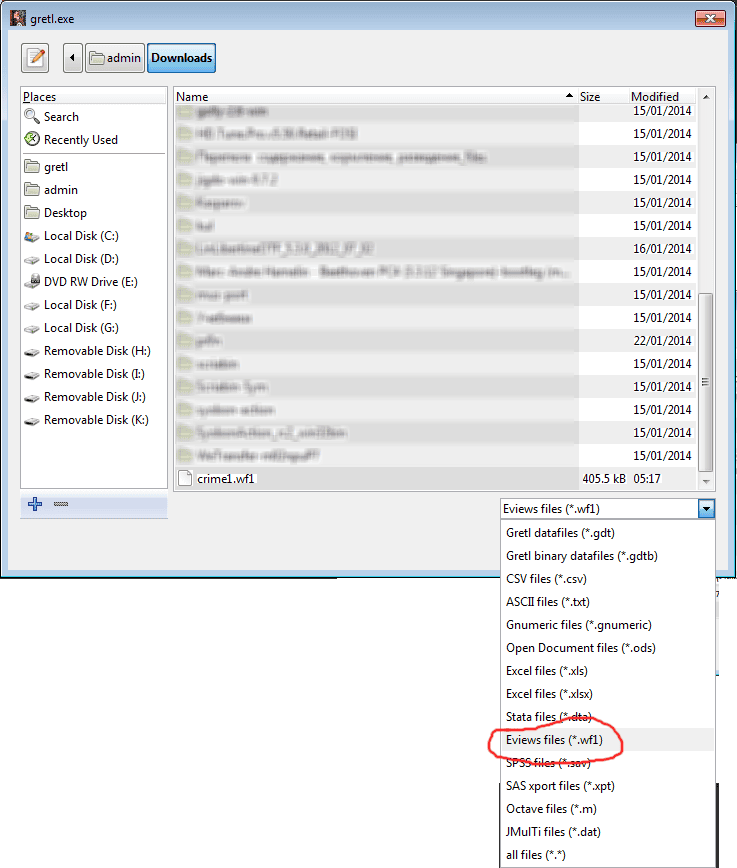Viewport: 737px width, 868px height.
Task: Go to Desktop in Places sidebar
Action: pos(65,213)
